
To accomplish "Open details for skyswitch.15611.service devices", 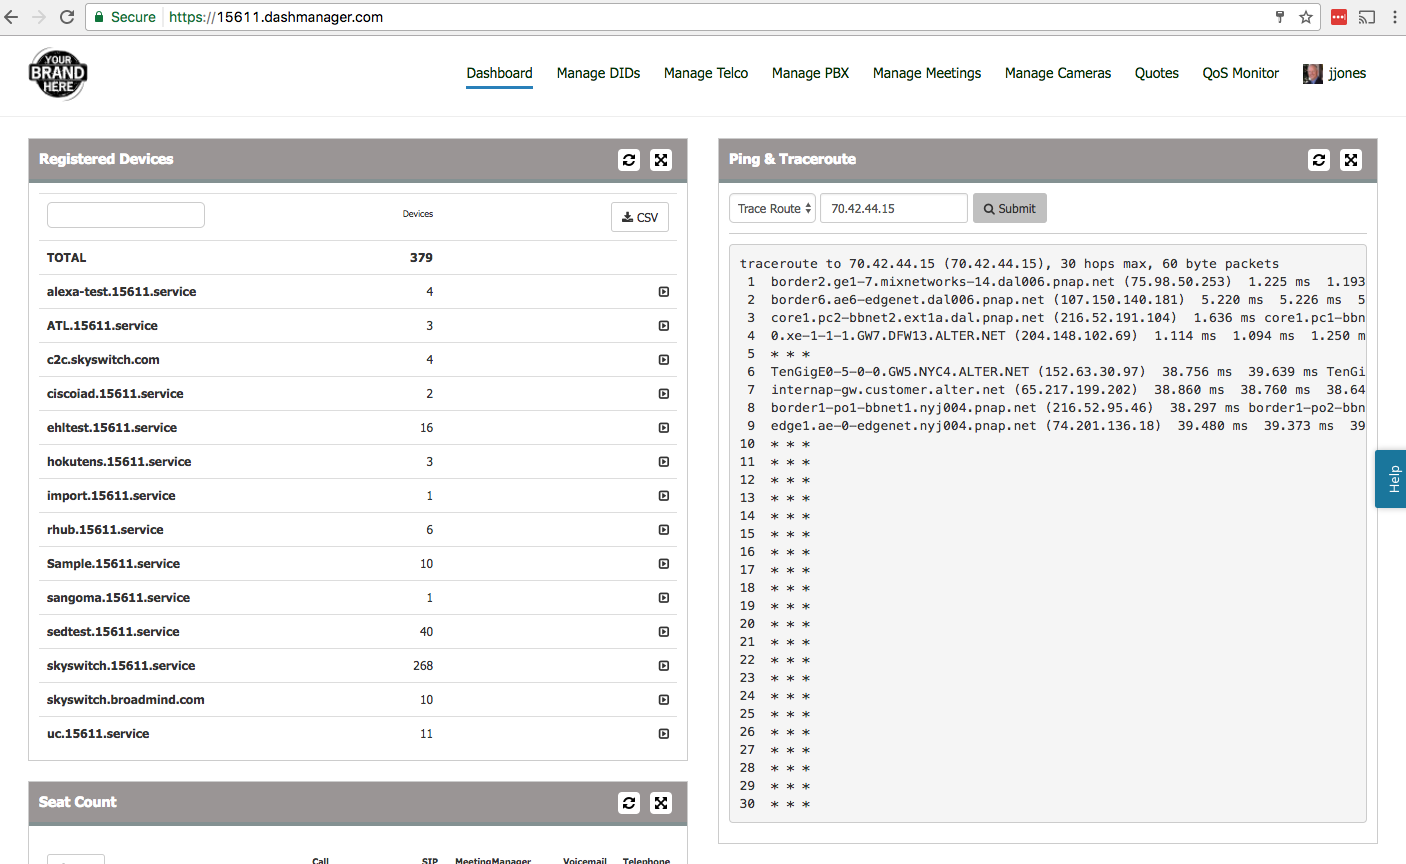I will pyautogui.click(x=663, y=665).
